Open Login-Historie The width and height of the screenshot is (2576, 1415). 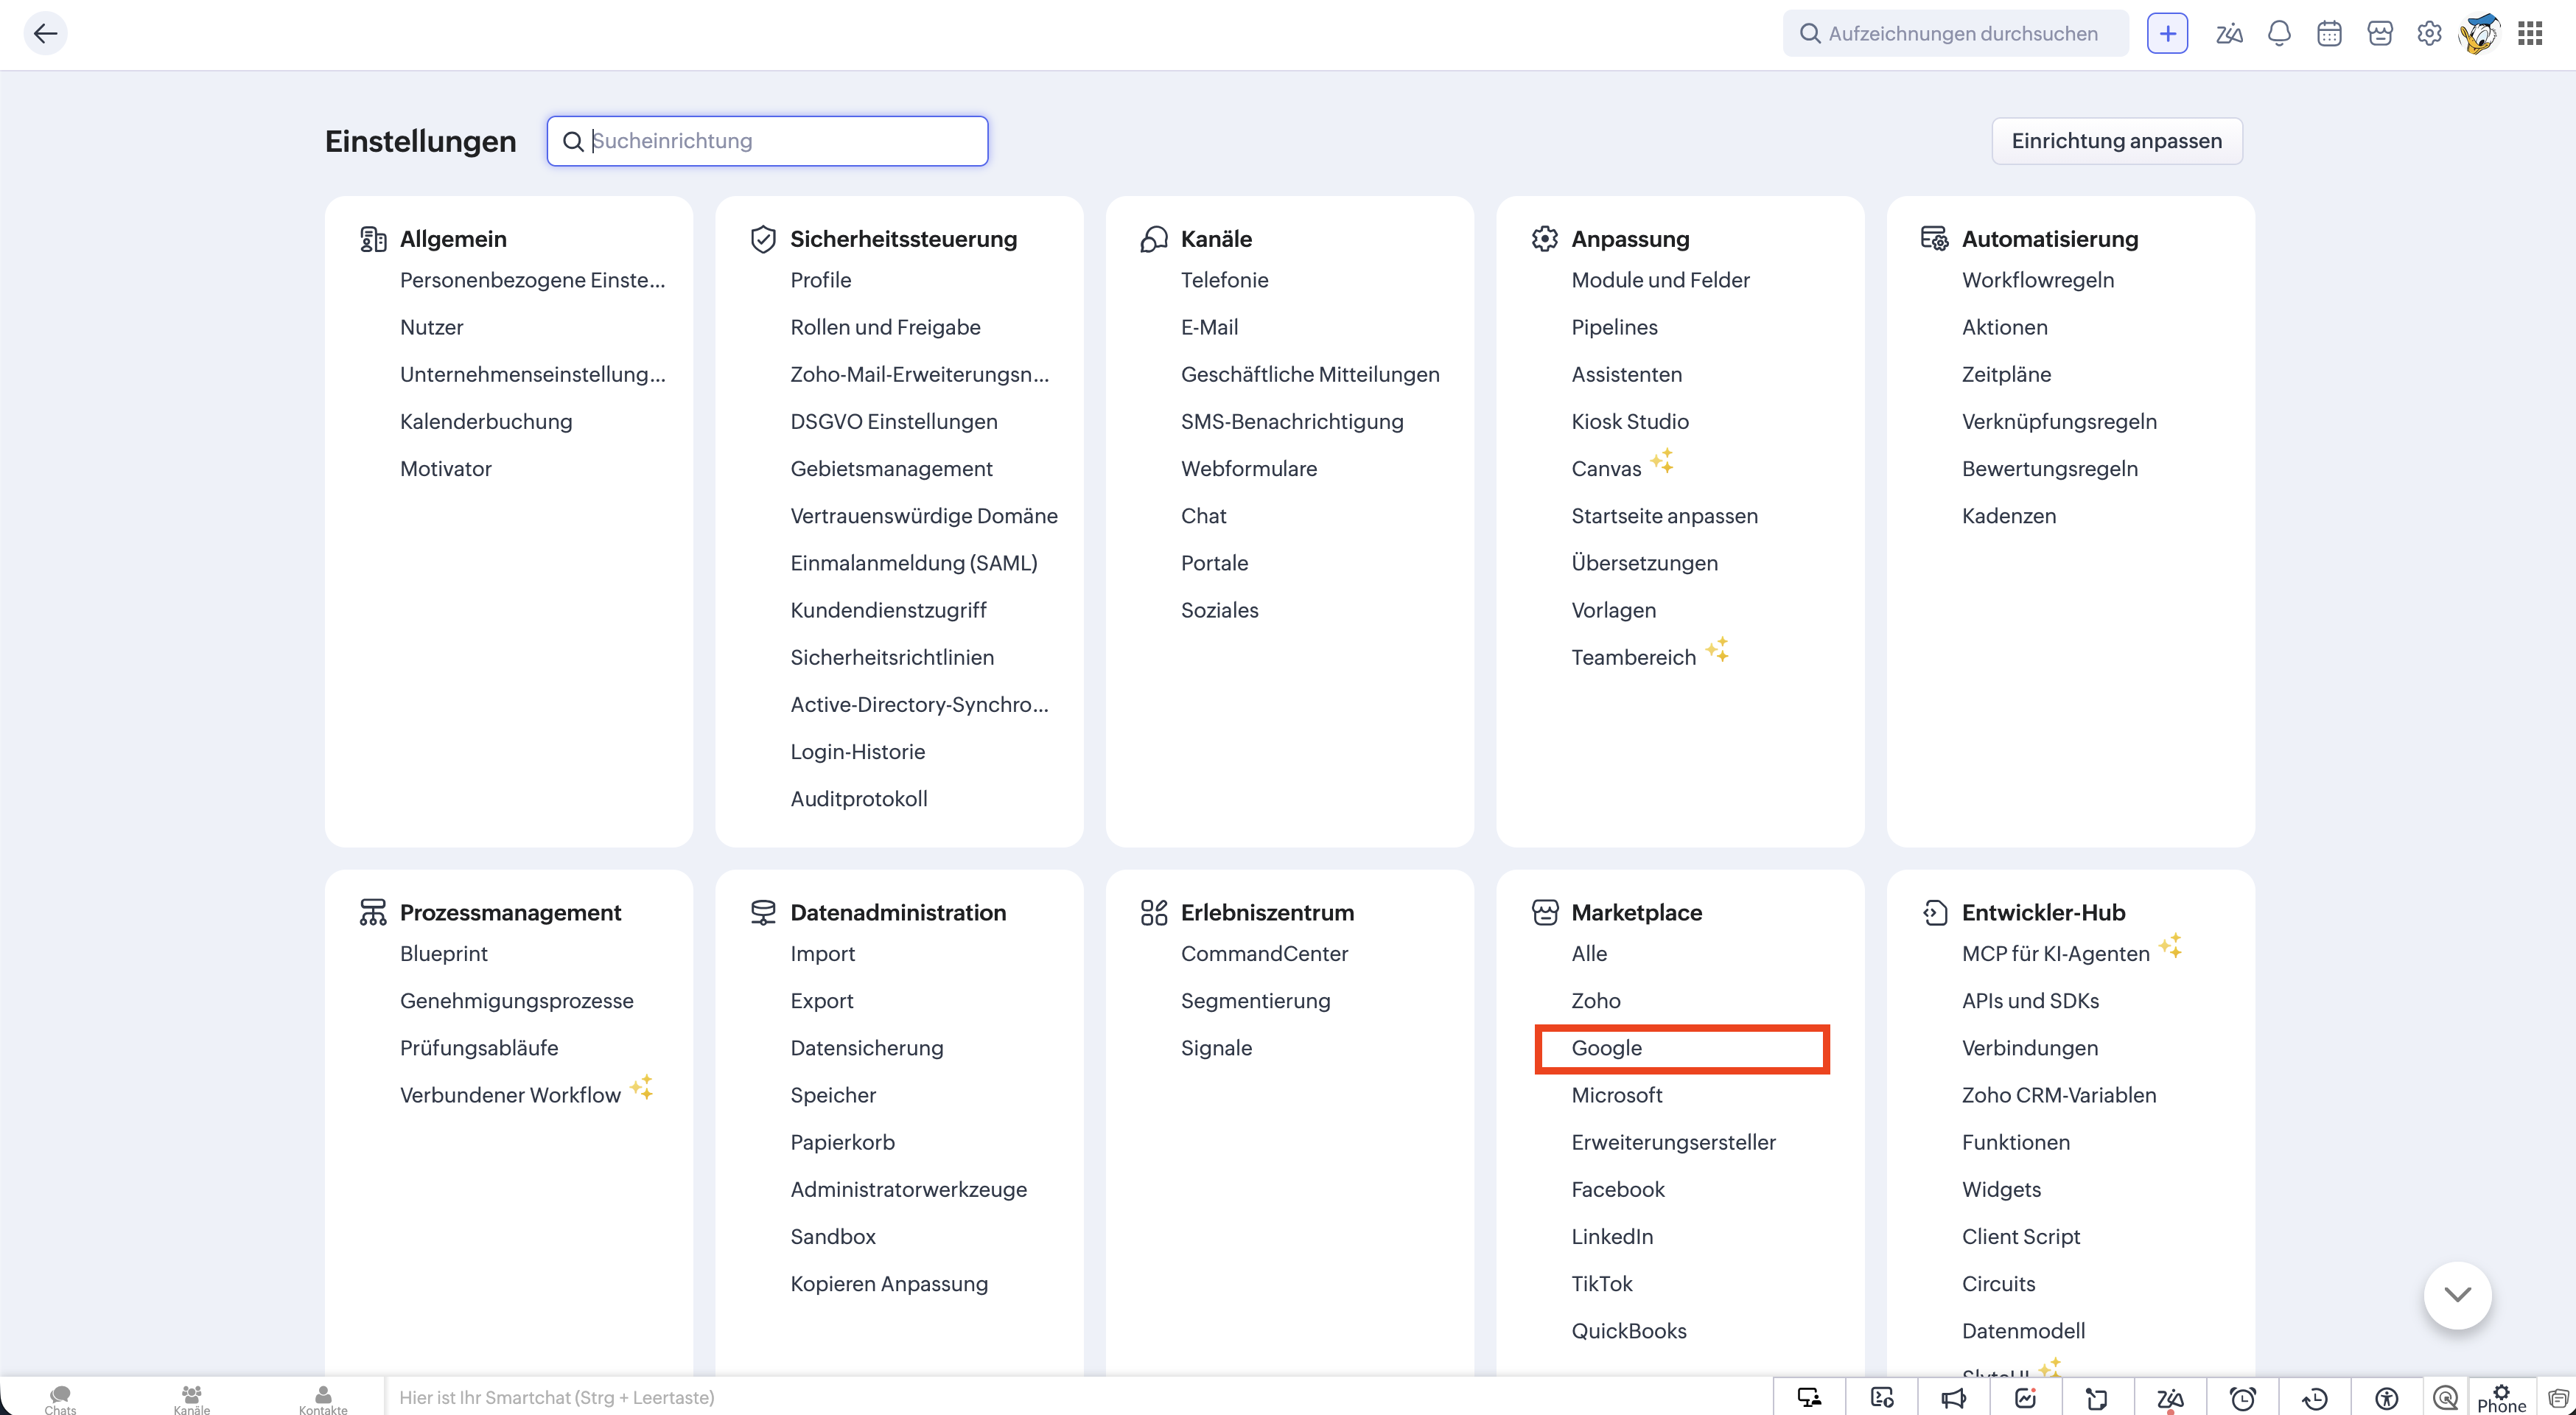click(857, 751)
